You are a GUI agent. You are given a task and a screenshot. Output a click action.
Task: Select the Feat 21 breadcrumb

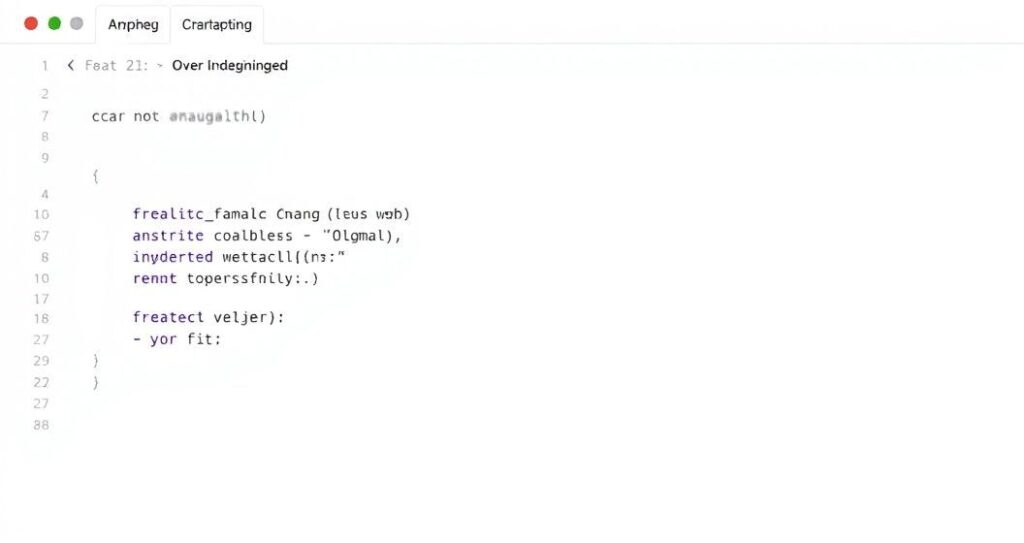tap(116, 66)
